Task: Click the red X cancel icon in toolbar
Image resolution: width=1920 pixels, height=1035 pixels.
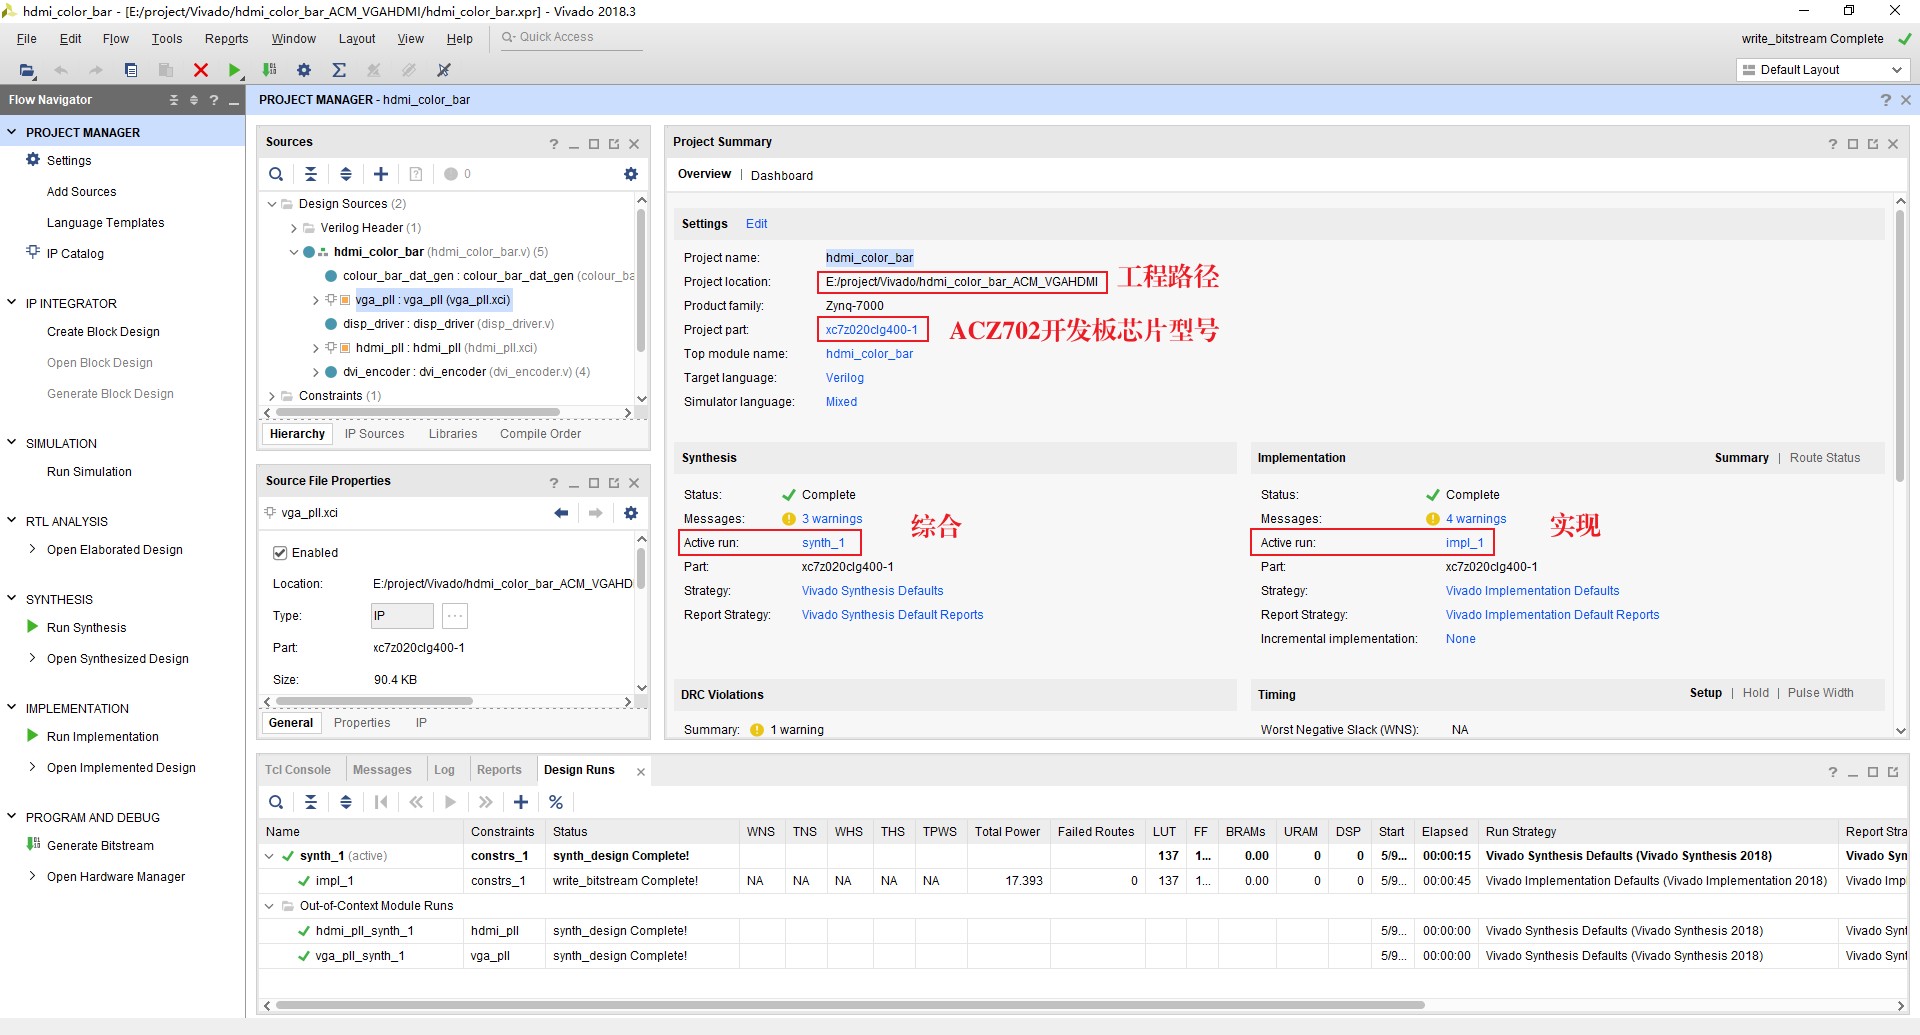Action: 201,70
